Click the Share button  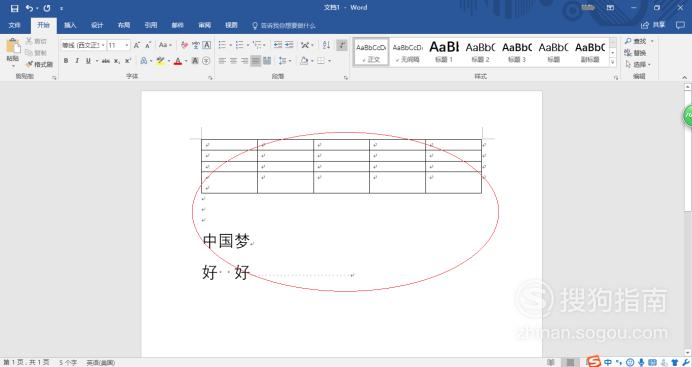(x=653, y=25)
